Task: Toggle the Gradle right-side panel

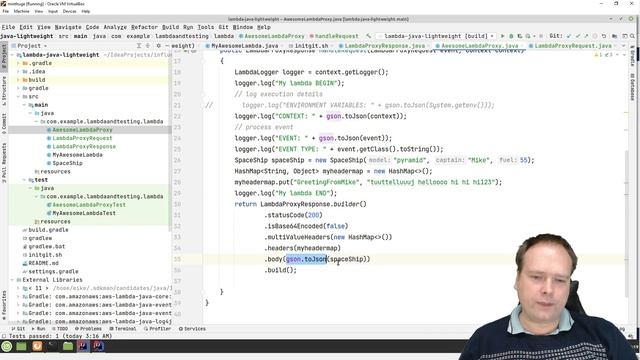Action: [x=632, y=57]
